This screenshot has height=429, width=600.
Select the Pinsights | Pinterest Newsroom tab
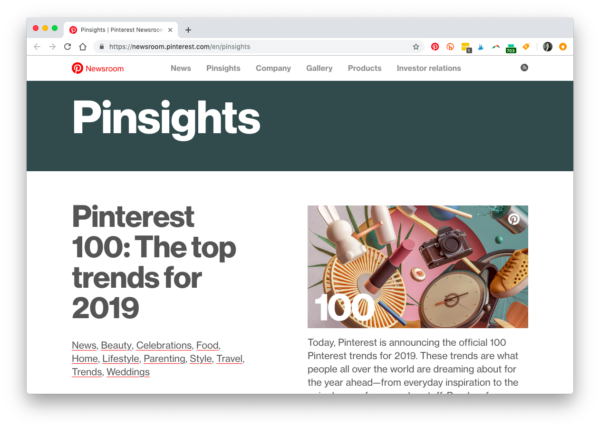121,30
